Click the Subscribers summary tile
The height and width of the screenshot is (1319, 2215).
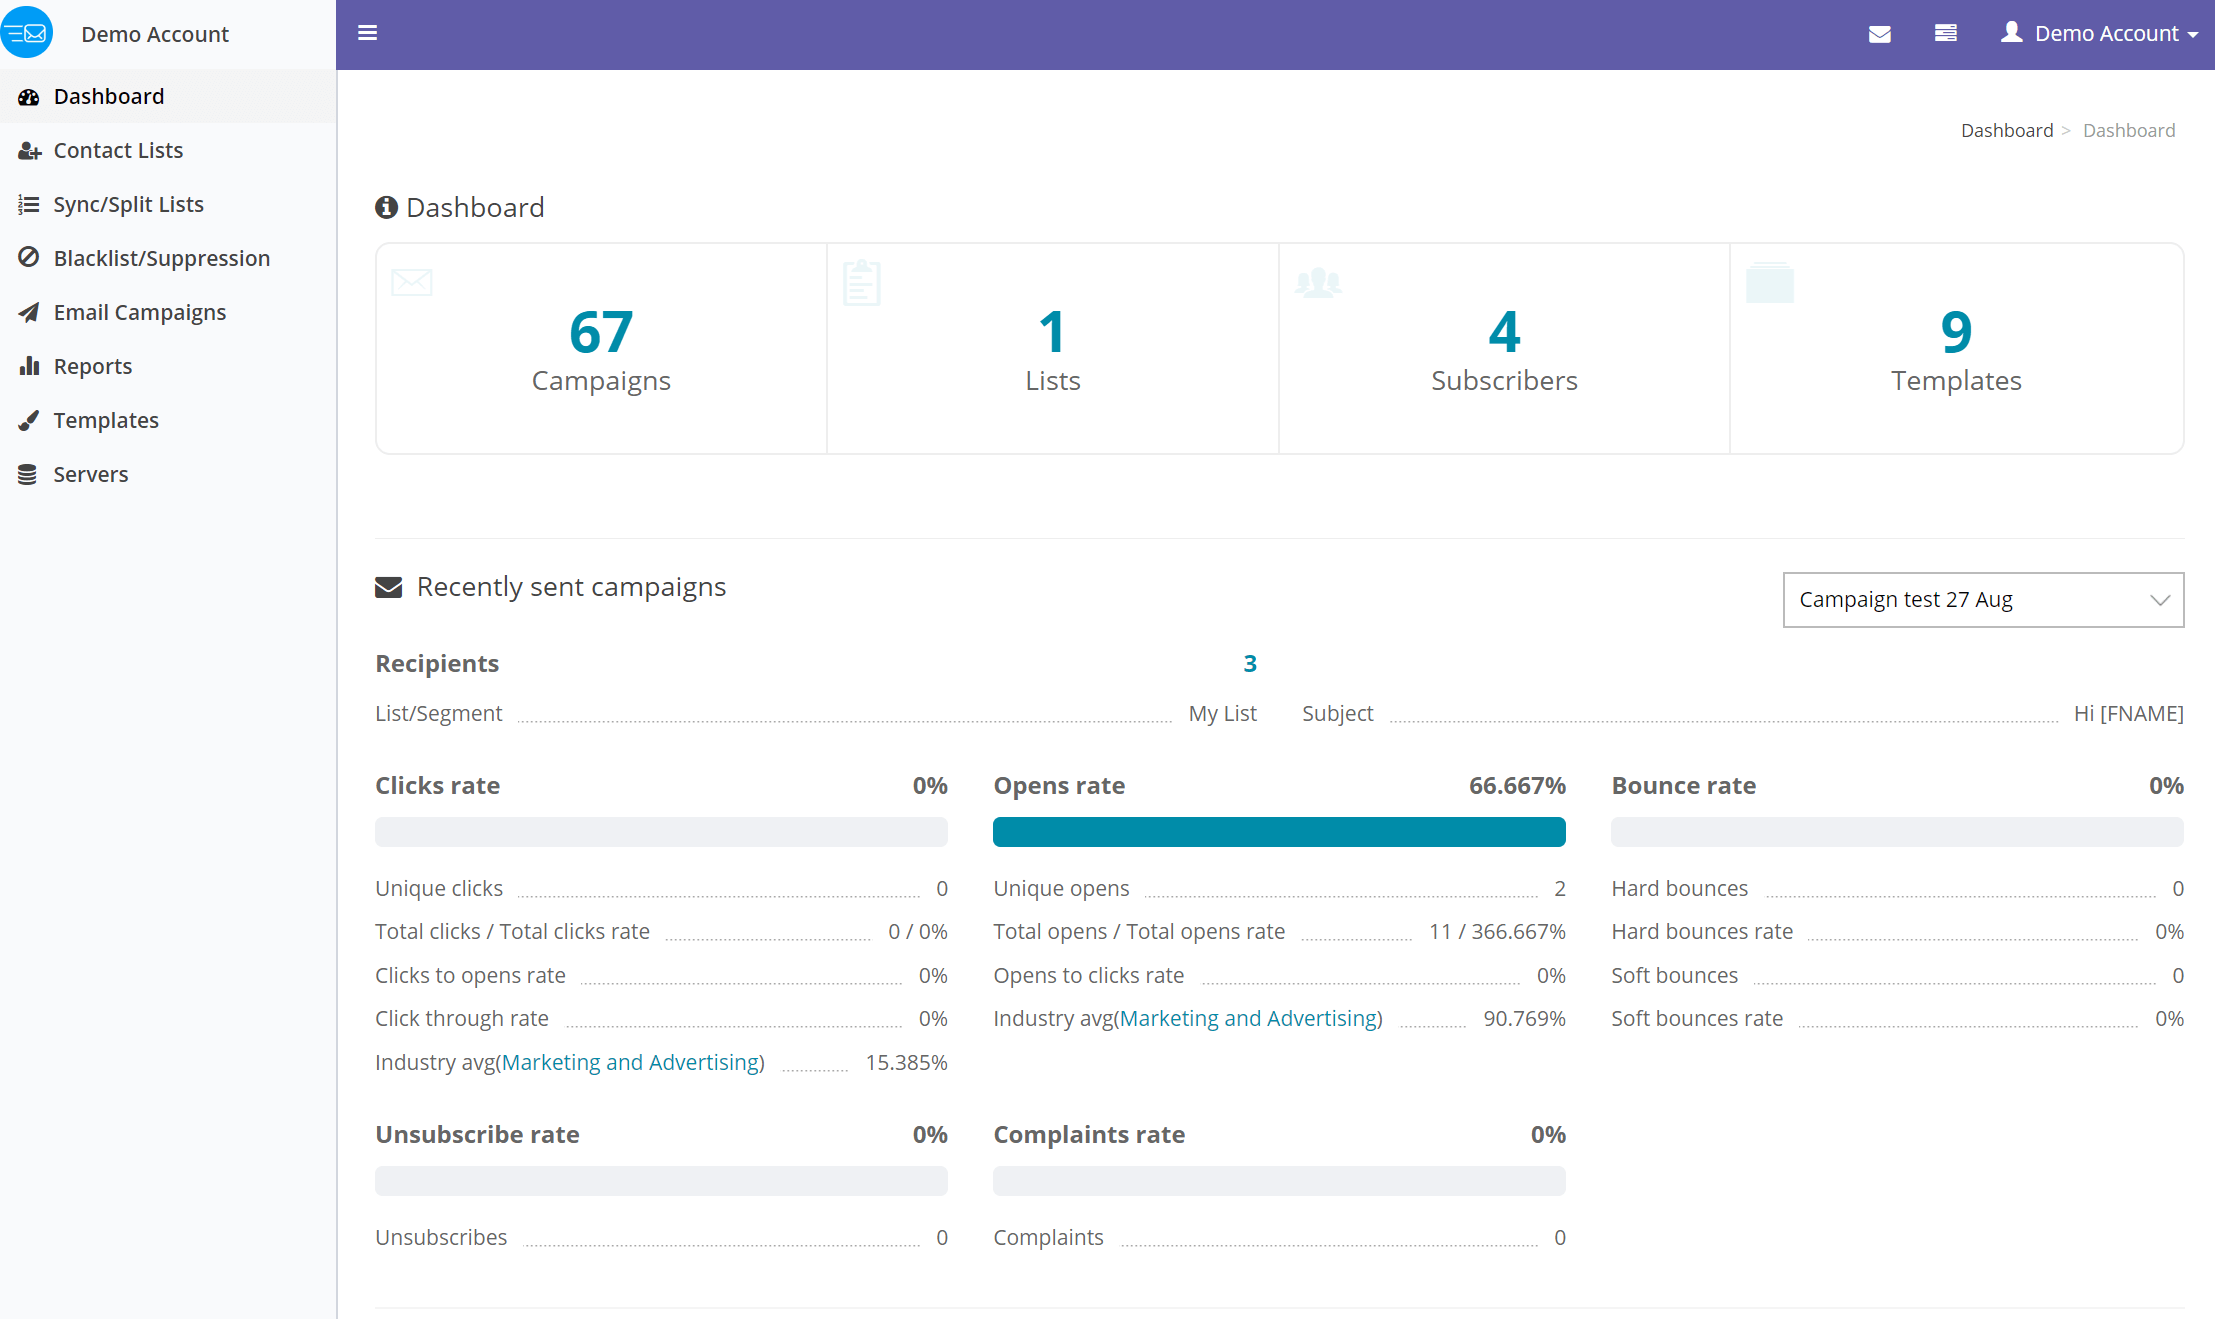(x=1502, y=347)
